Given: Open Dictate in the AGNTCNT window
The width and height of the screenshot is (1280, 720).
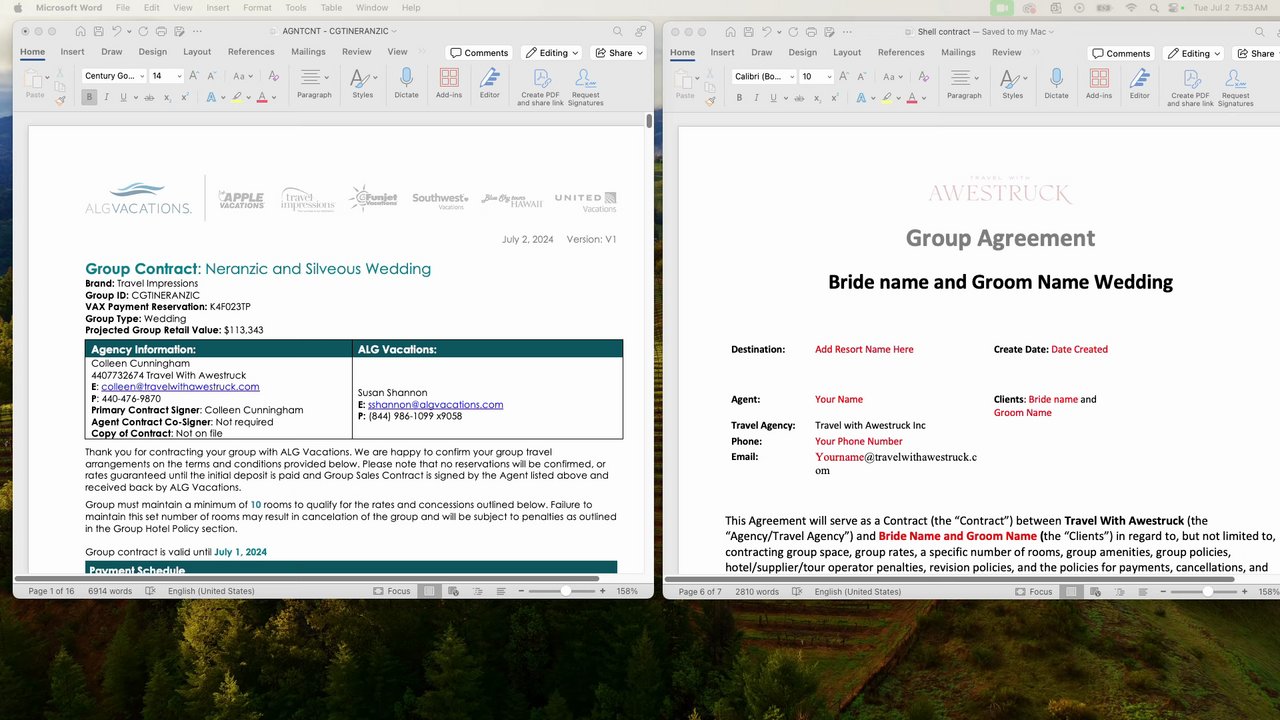Looking at the screenshot, I should (x=406, y=83).
